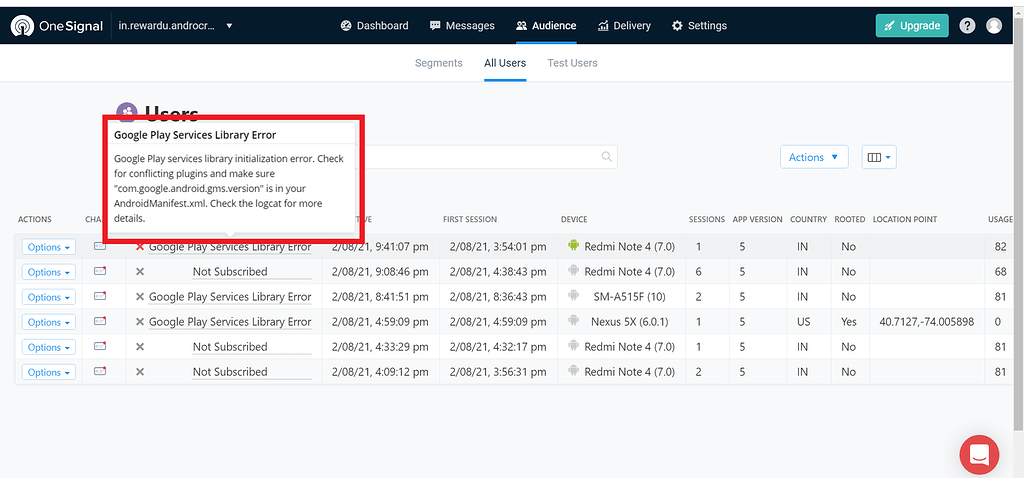The image size is (1024, 478).
Task: Click the APP VERSION column header
Action: [x=757, y=219]
